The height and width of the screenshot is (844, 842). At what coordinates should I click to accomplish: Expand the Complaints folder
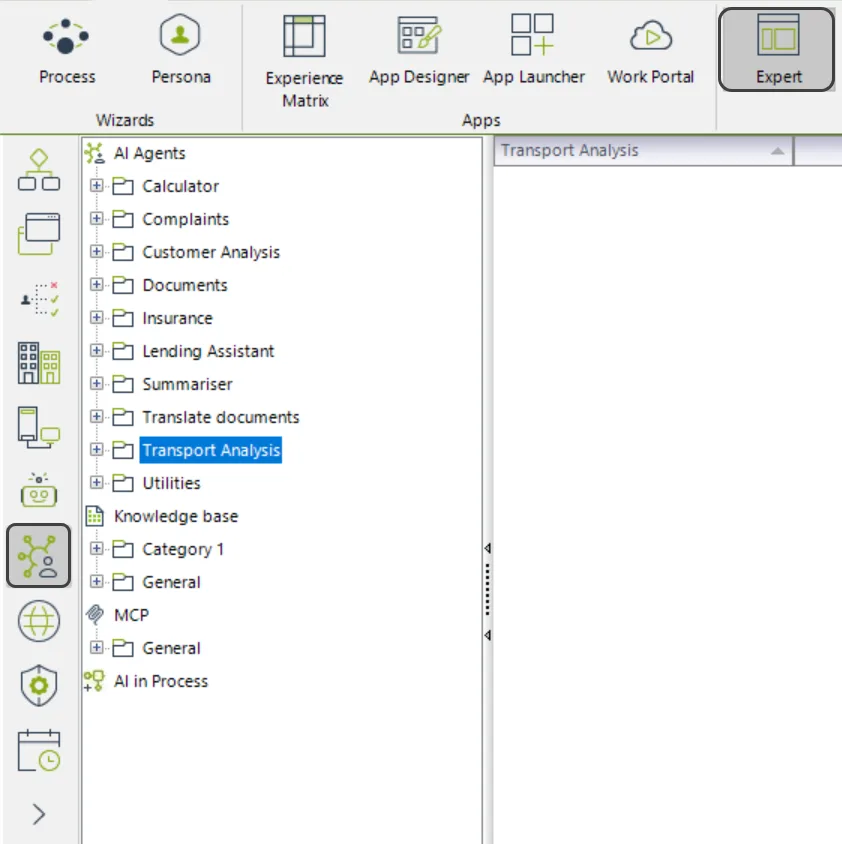point(96,219)
